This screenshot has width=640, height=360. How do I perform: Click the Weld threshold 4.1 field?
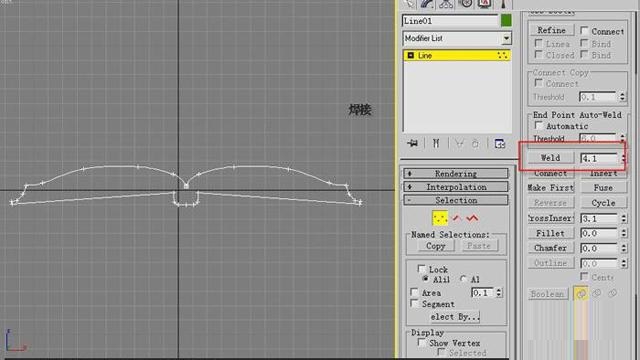[599, 158]
